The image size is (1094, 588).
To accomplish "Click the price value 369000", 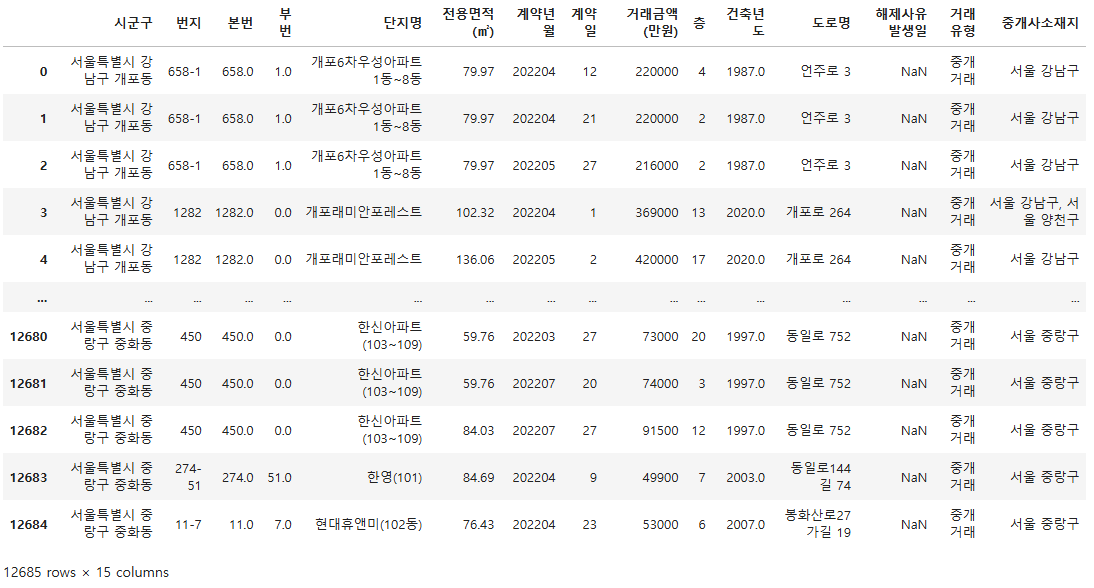I will coord(657,213).
